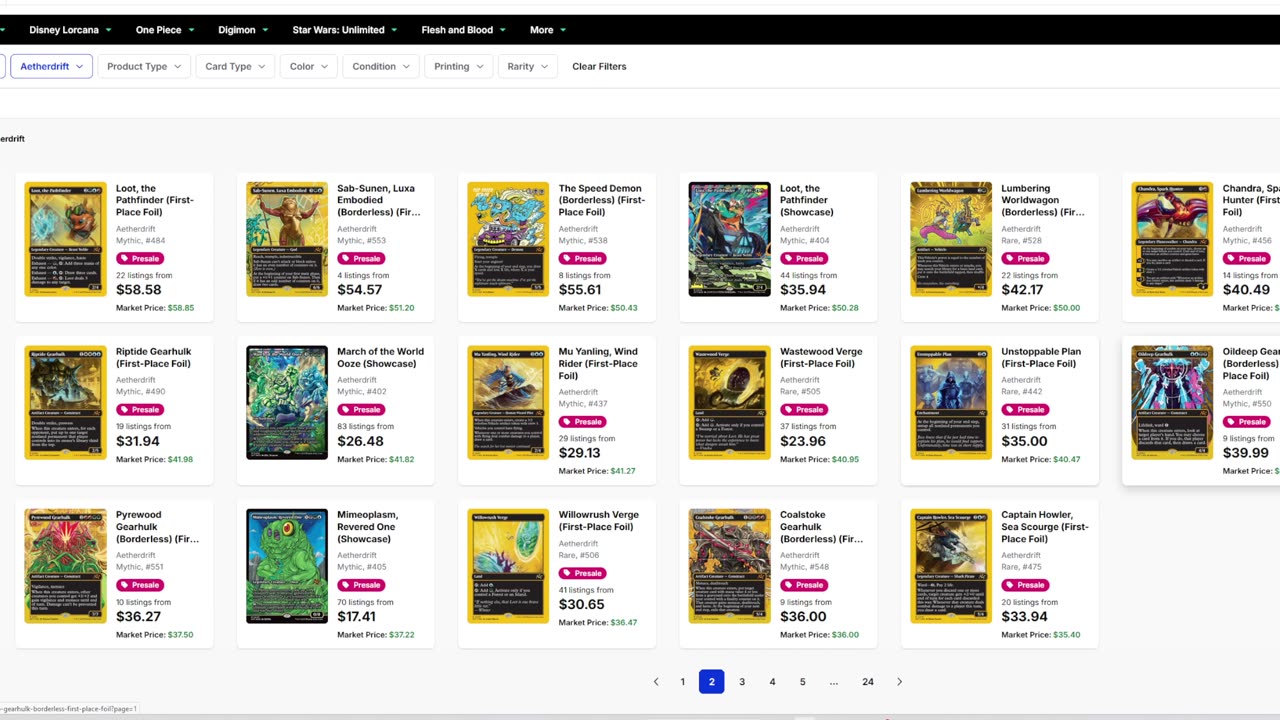Click Presale badge on Willowrush Verge
The image size is (1280, 720).
[x=582, y=574]
